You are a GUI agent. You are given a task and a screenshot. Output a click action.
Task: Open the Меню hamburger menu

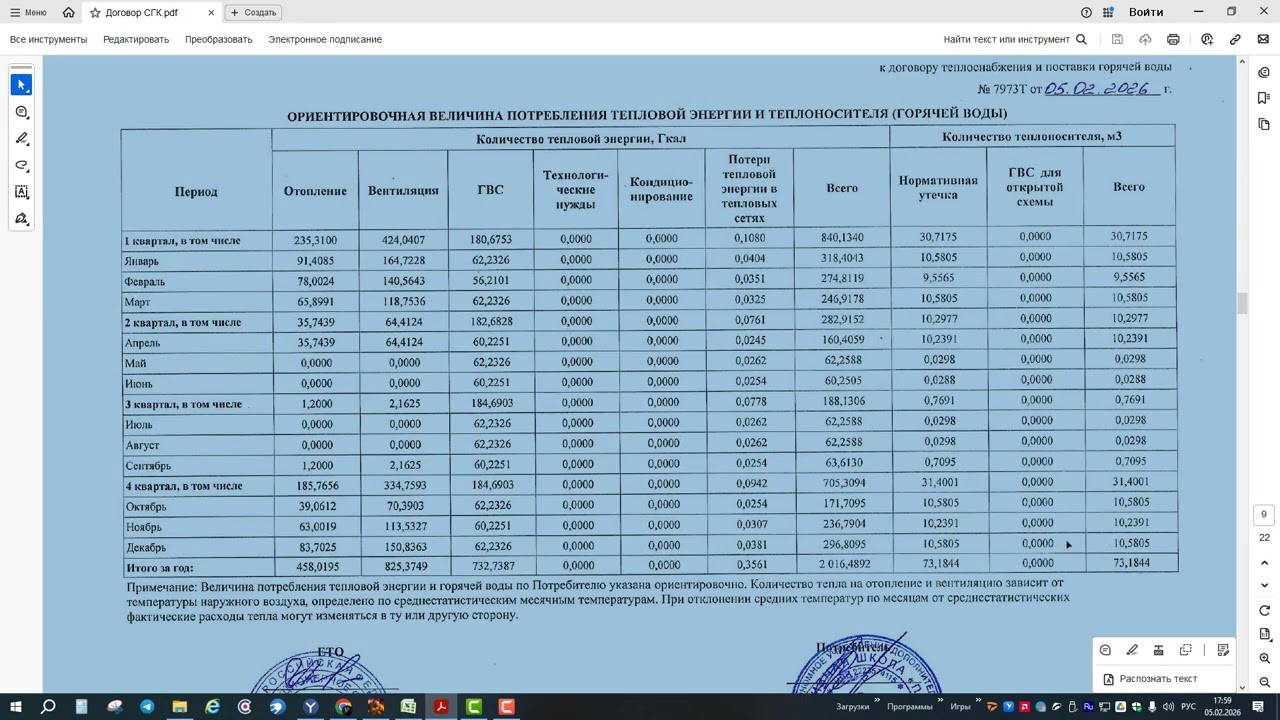coord(28,12)
